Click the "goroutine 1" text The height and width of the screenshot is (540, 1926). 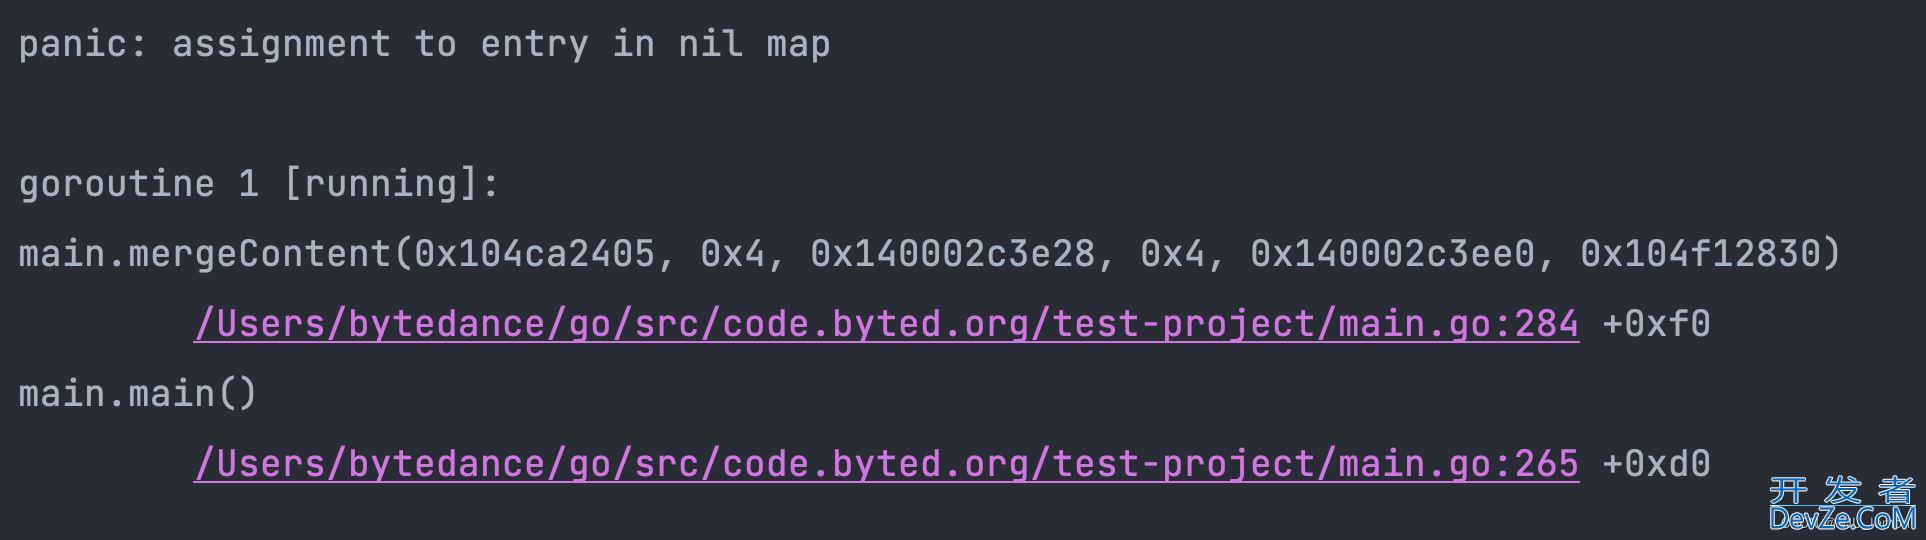[138, 184]
